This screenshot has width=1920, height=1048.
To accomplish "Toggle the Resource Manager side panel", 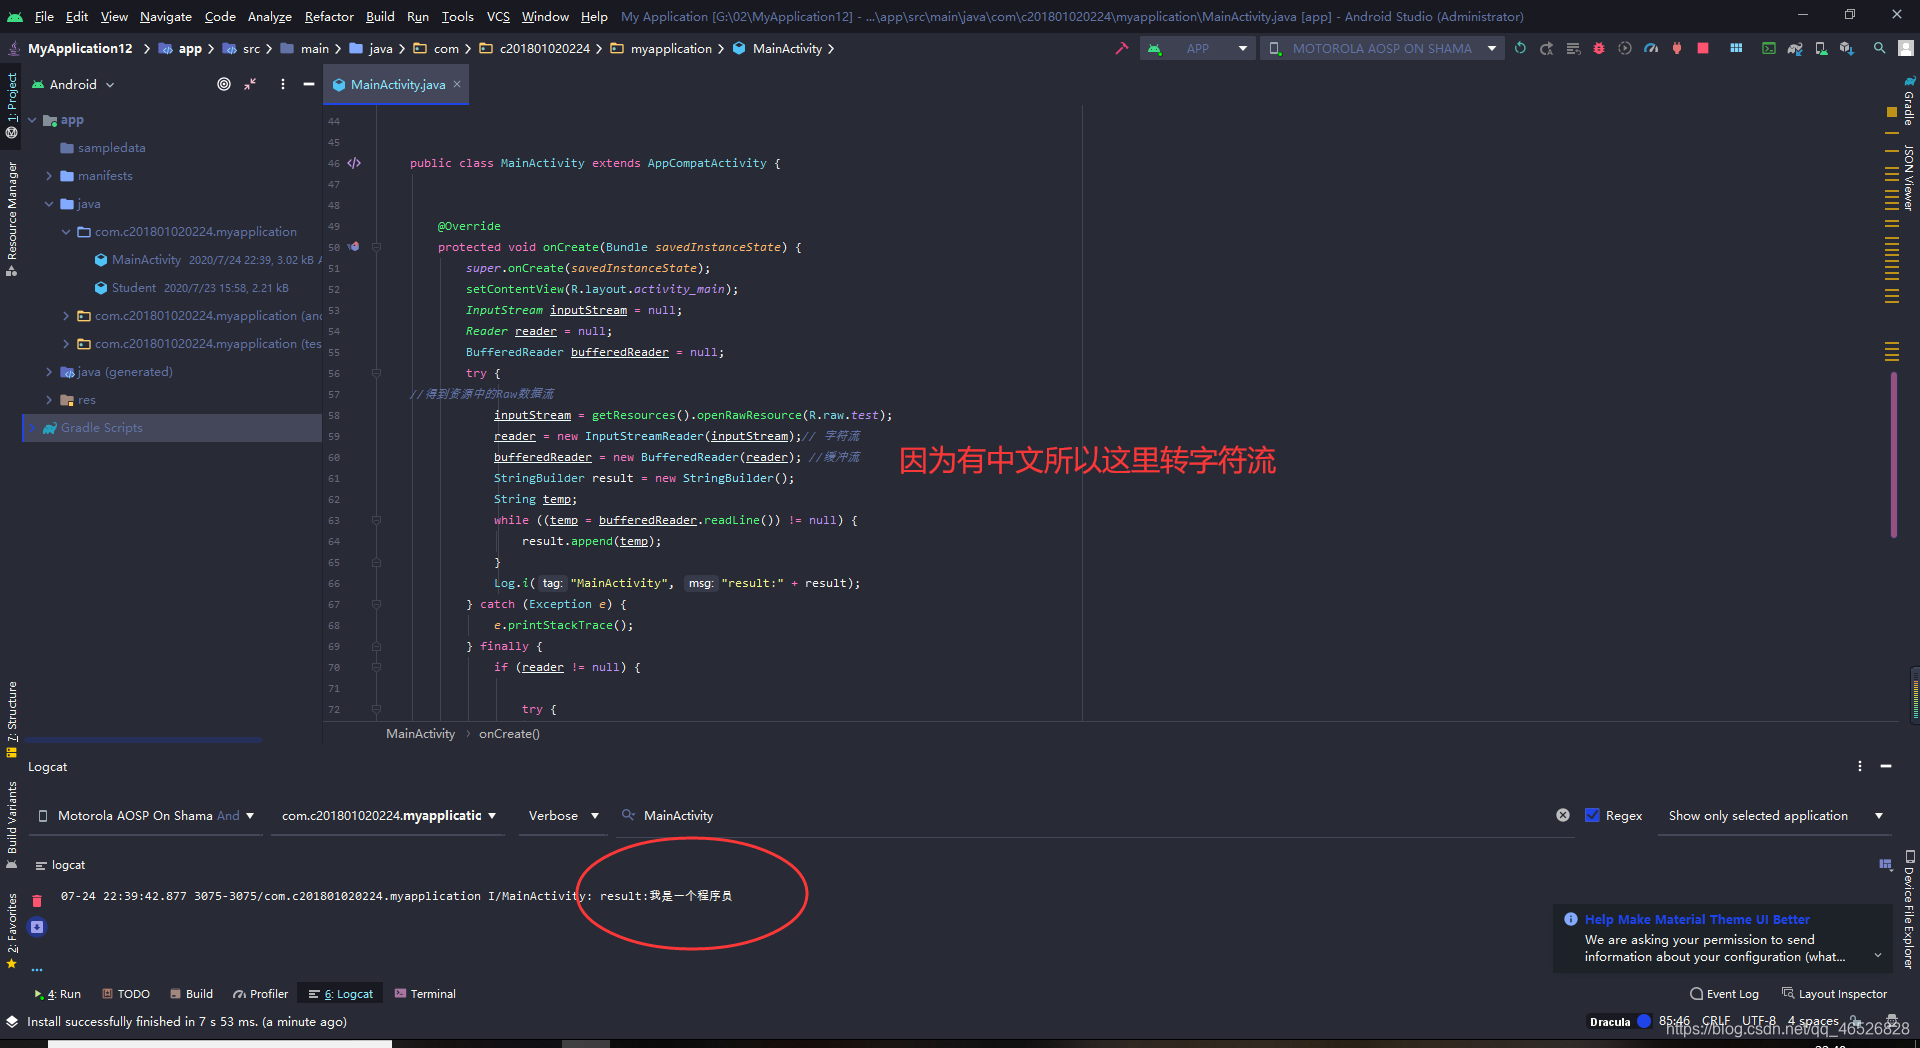I will click(x=11, y=218).
